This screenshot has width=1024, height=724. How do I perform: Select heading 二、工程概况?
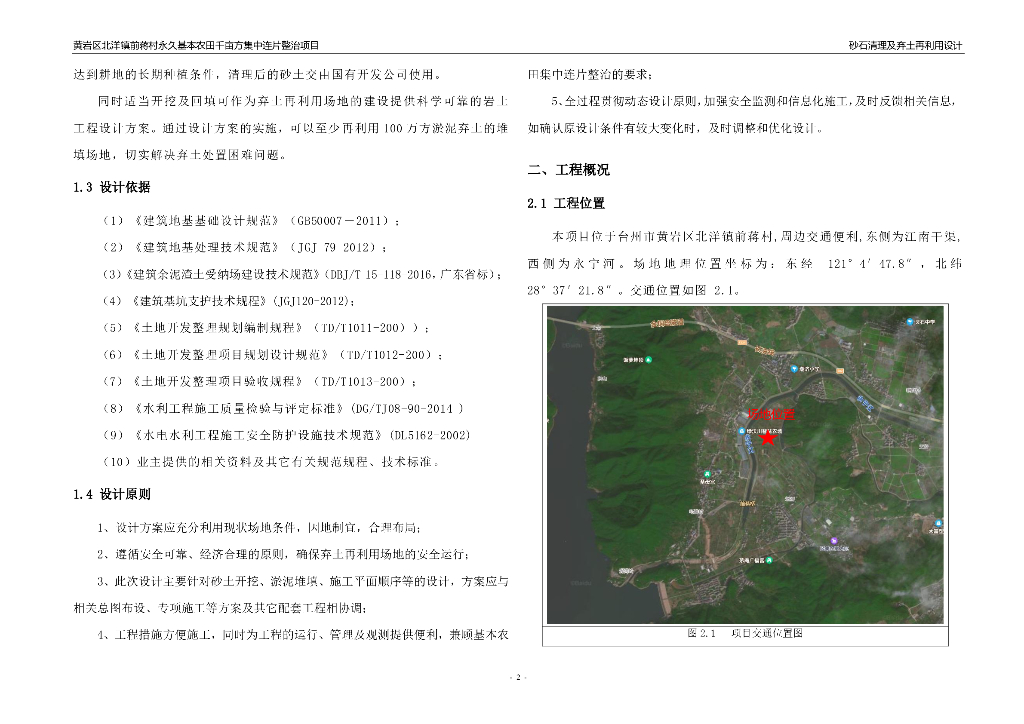click(x=572, y=168)
